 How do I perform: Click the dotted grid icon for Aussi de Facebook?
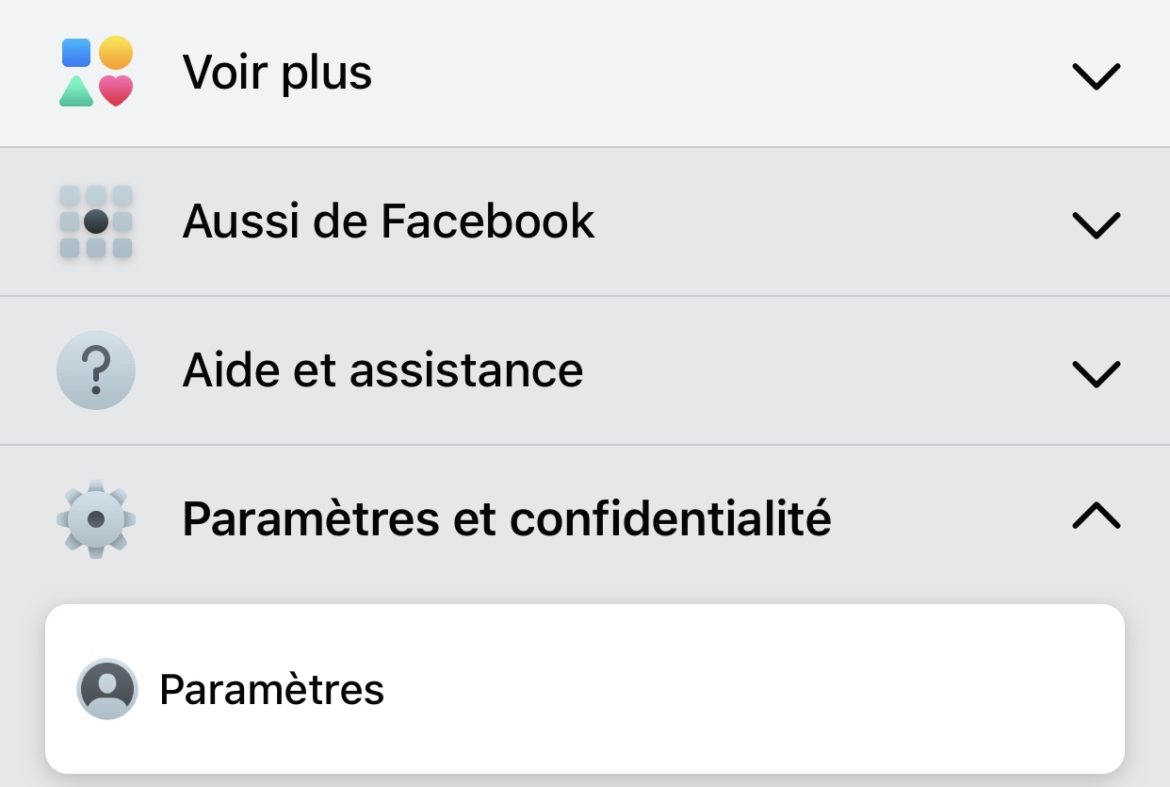click(96, 221)
